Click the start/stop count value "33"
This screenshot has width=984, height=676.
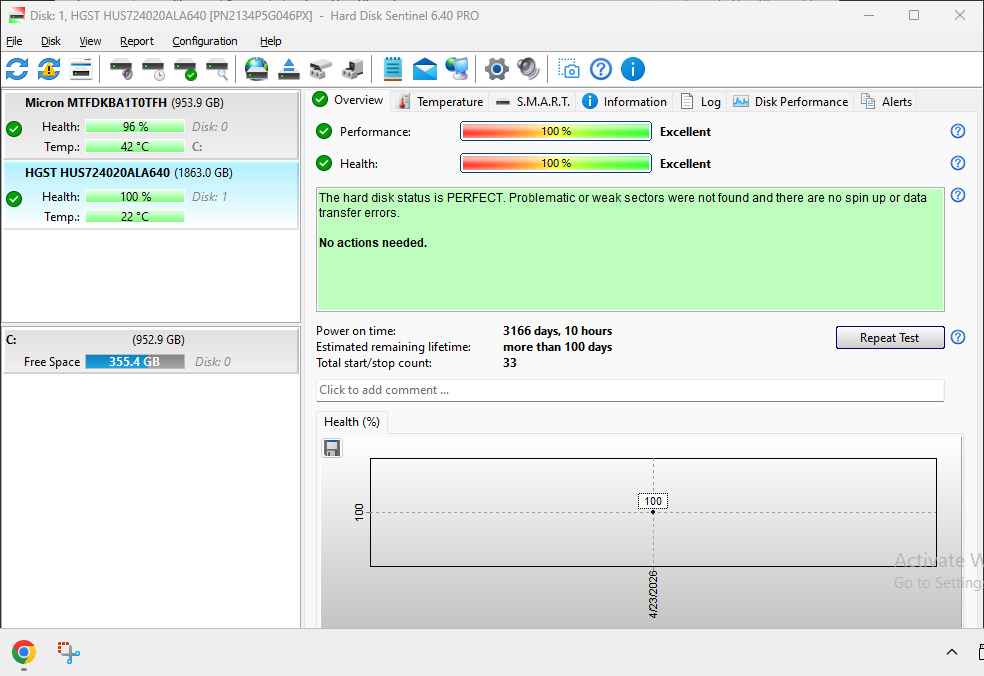click(510, 363)
